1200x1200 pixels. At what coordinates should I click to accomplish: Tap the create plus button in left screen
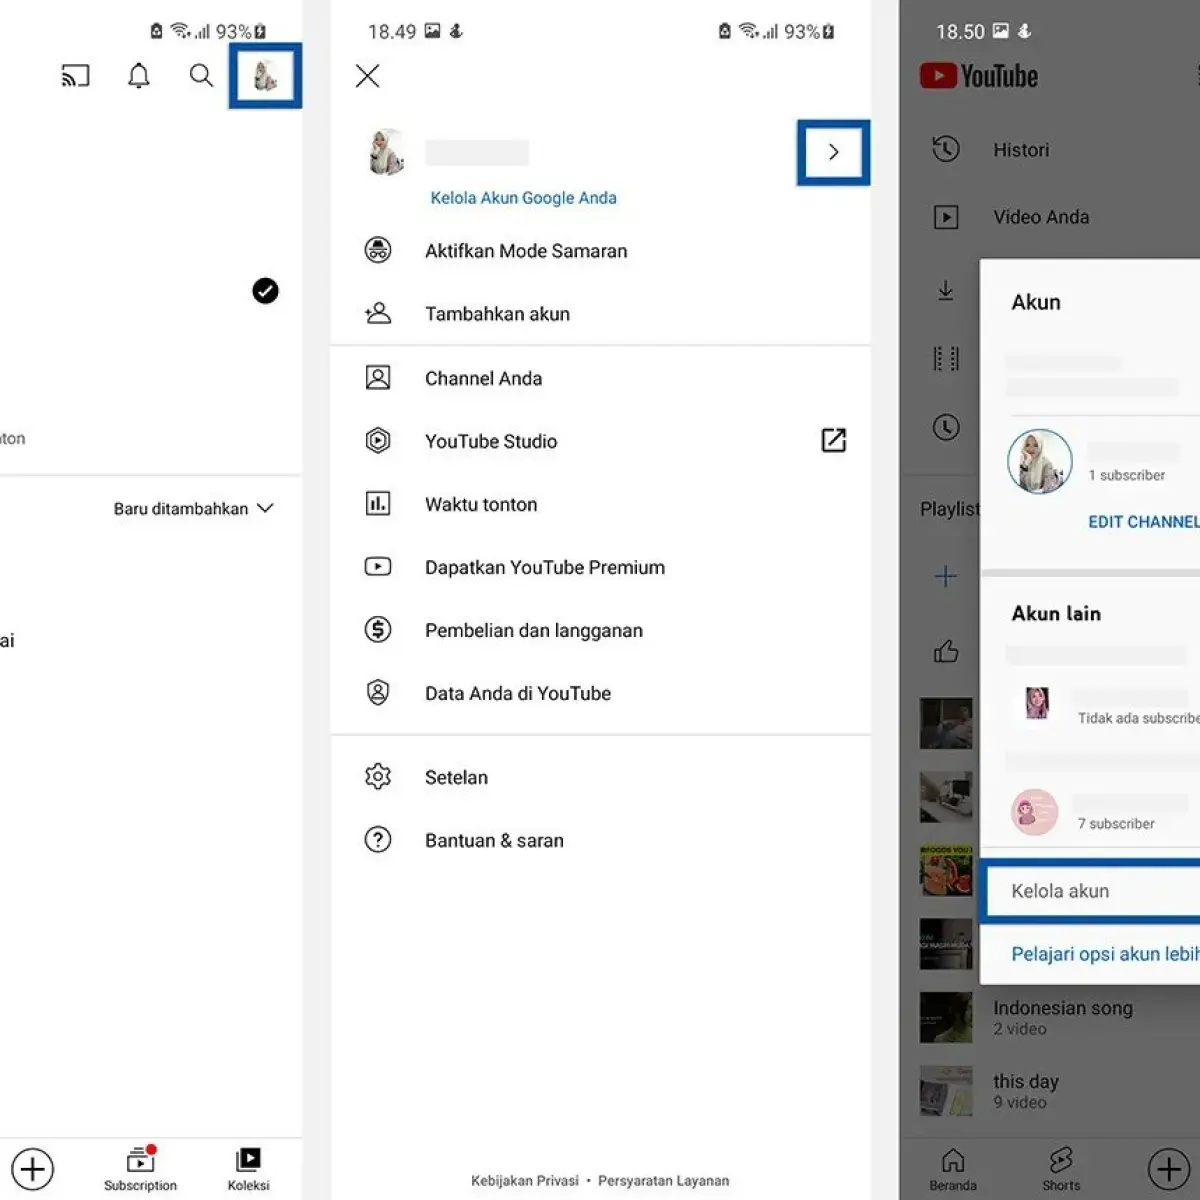pyautogui.click(x=32, y=1169)
